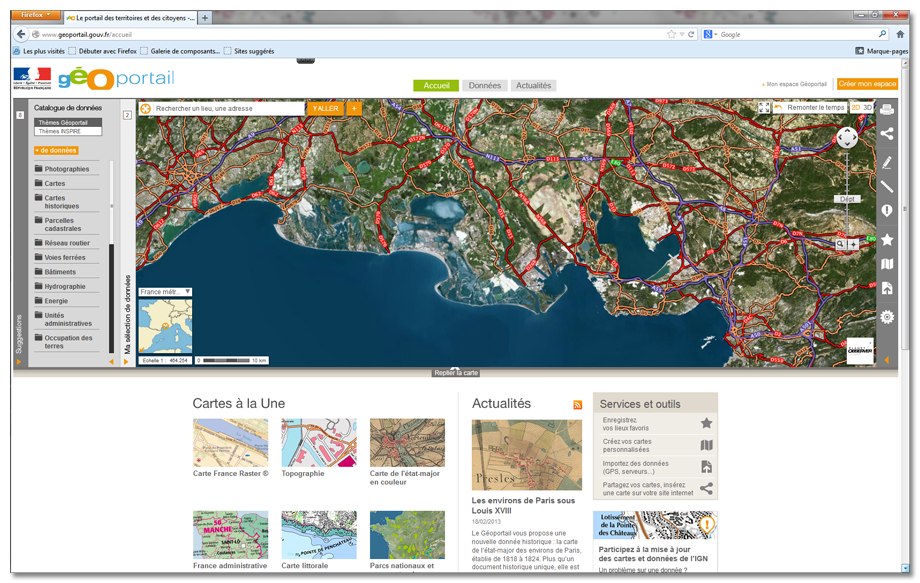This screenshot has height=583, width=920.
Task: Click the Y ALLER search button
Action: [325, 108]
